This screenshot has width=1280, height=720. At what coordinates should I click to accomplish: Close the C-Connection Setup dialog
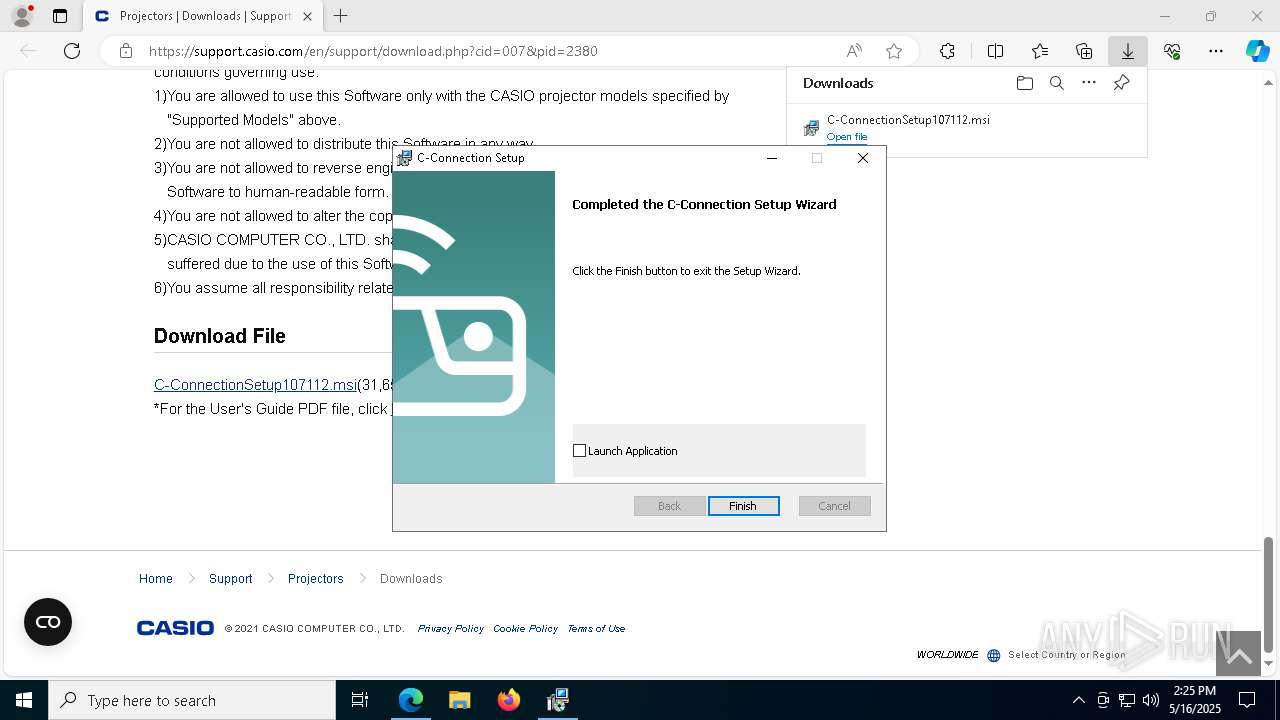(863, 158)
